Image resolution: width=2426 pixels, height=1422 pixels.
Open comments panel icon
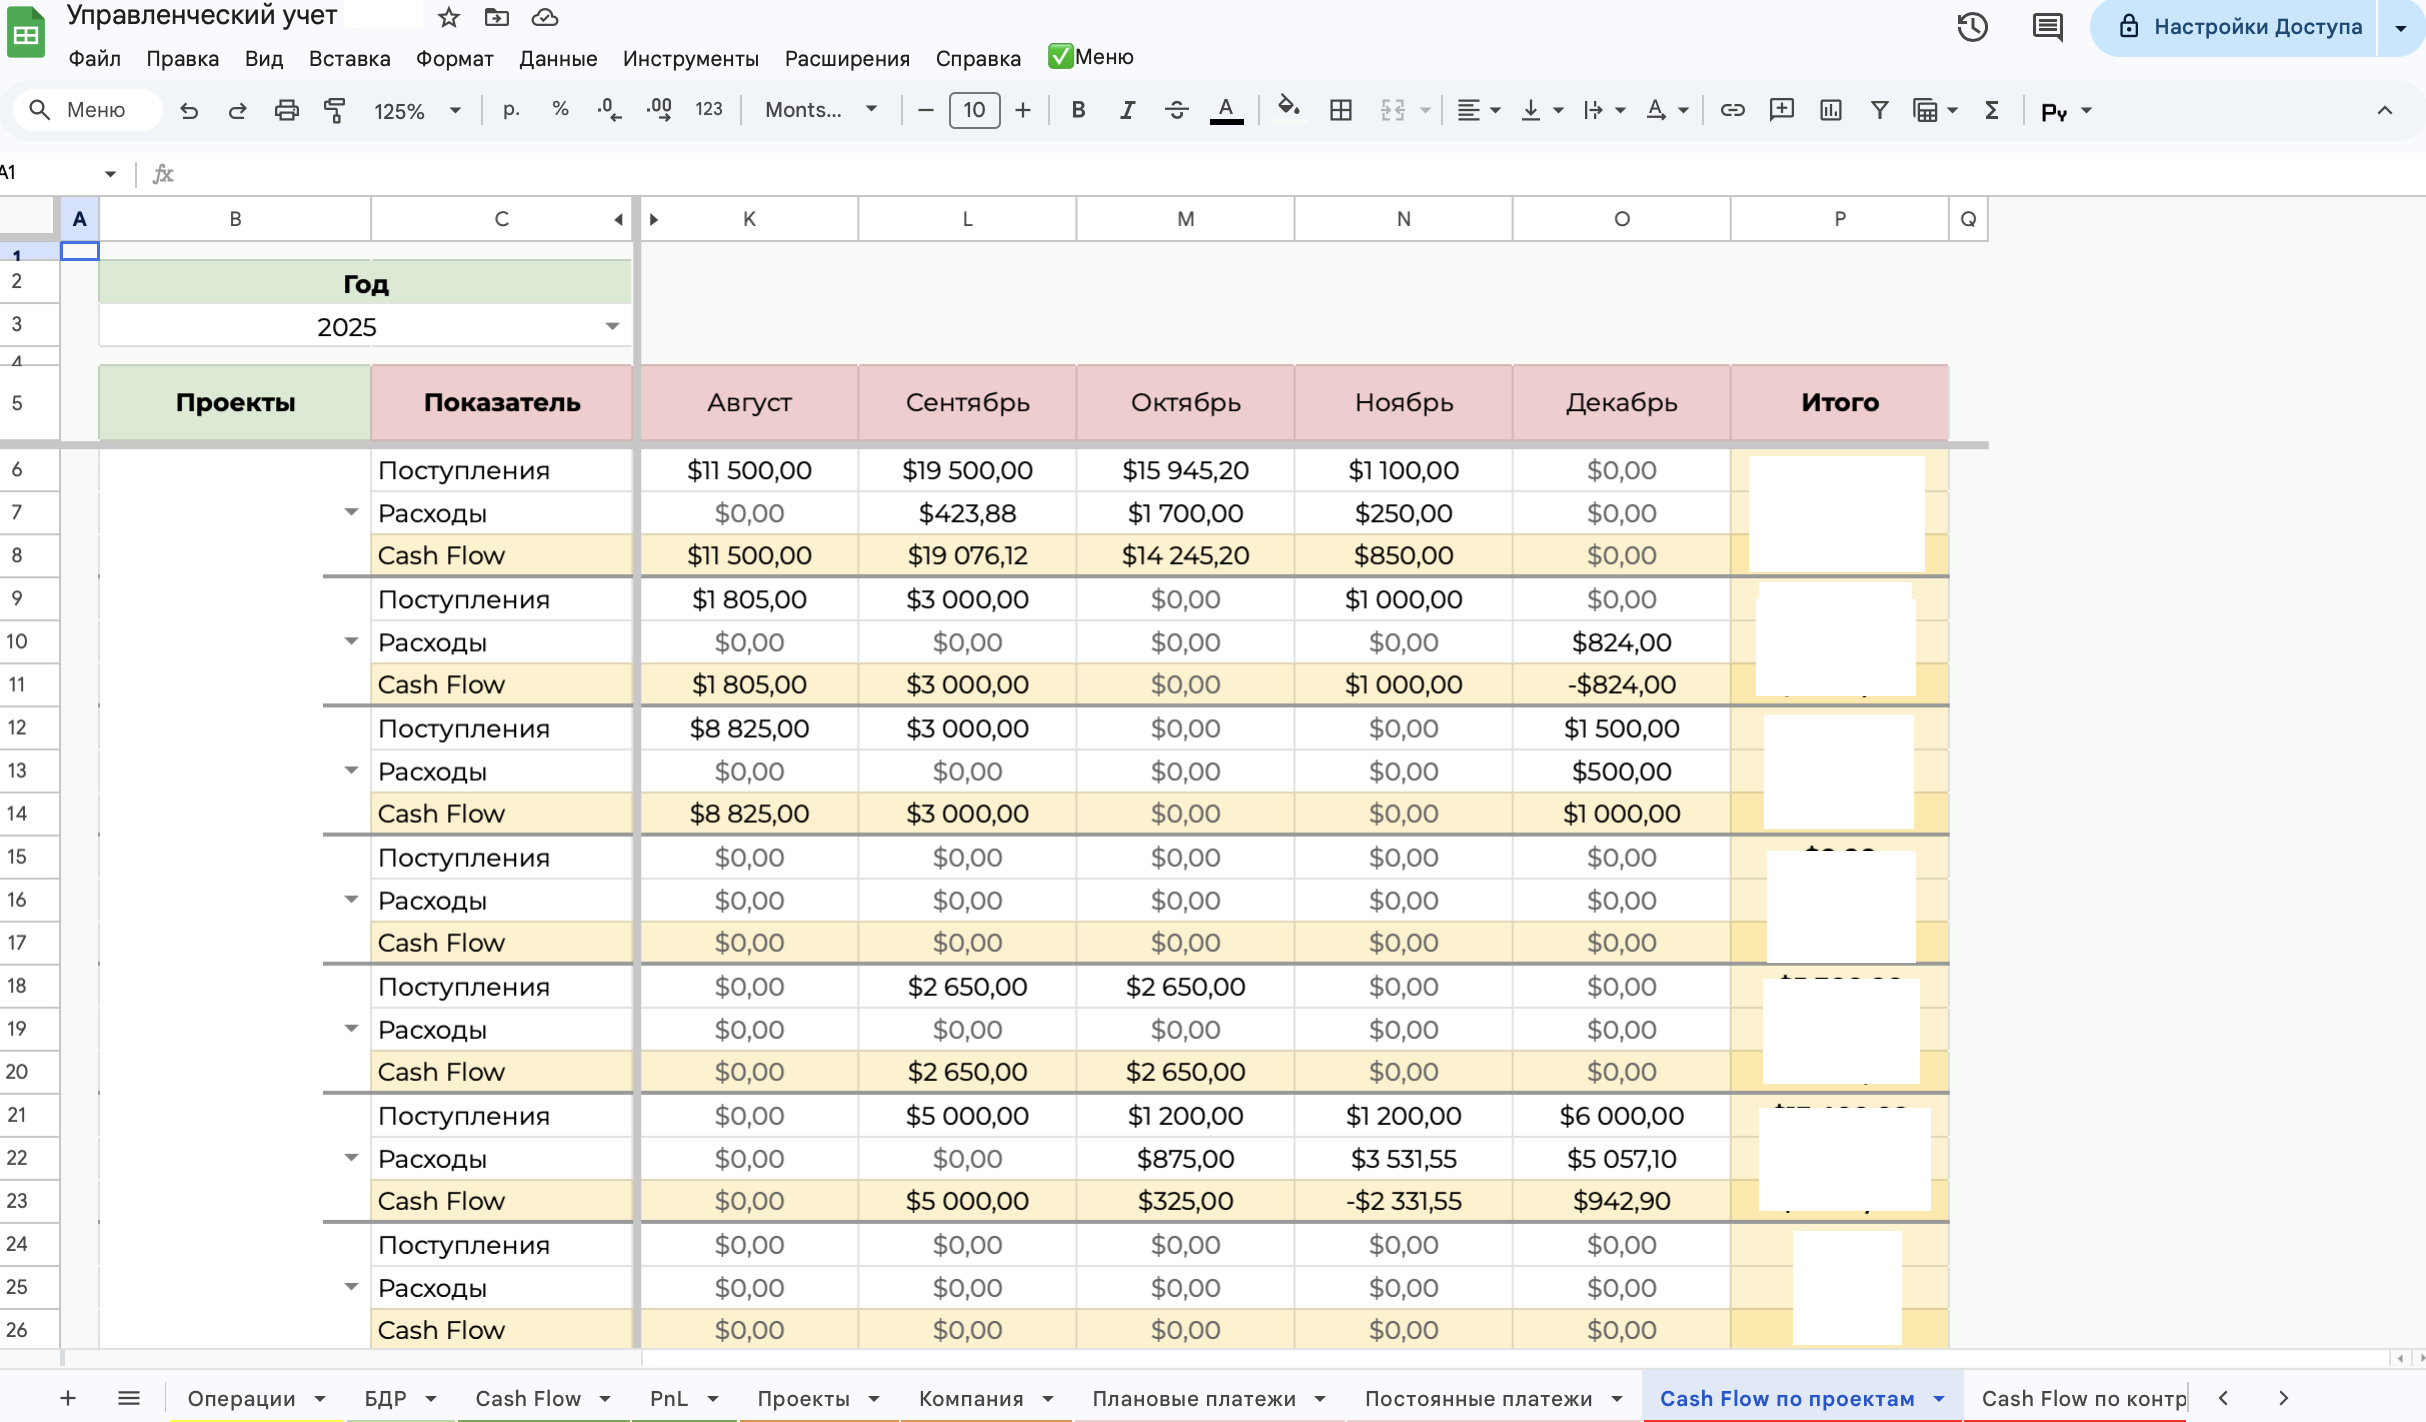(x=2047, y=27)
